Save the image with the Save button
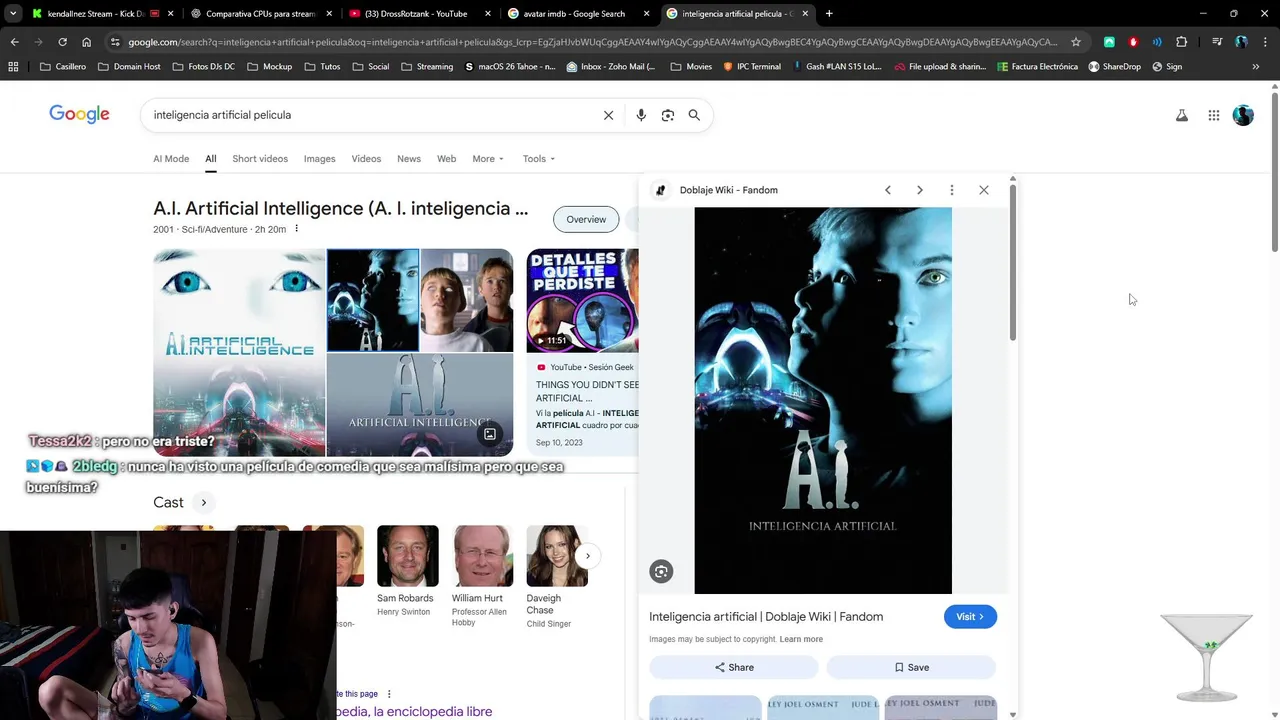This screenshot has height=720, width=1280. point(911,667)
